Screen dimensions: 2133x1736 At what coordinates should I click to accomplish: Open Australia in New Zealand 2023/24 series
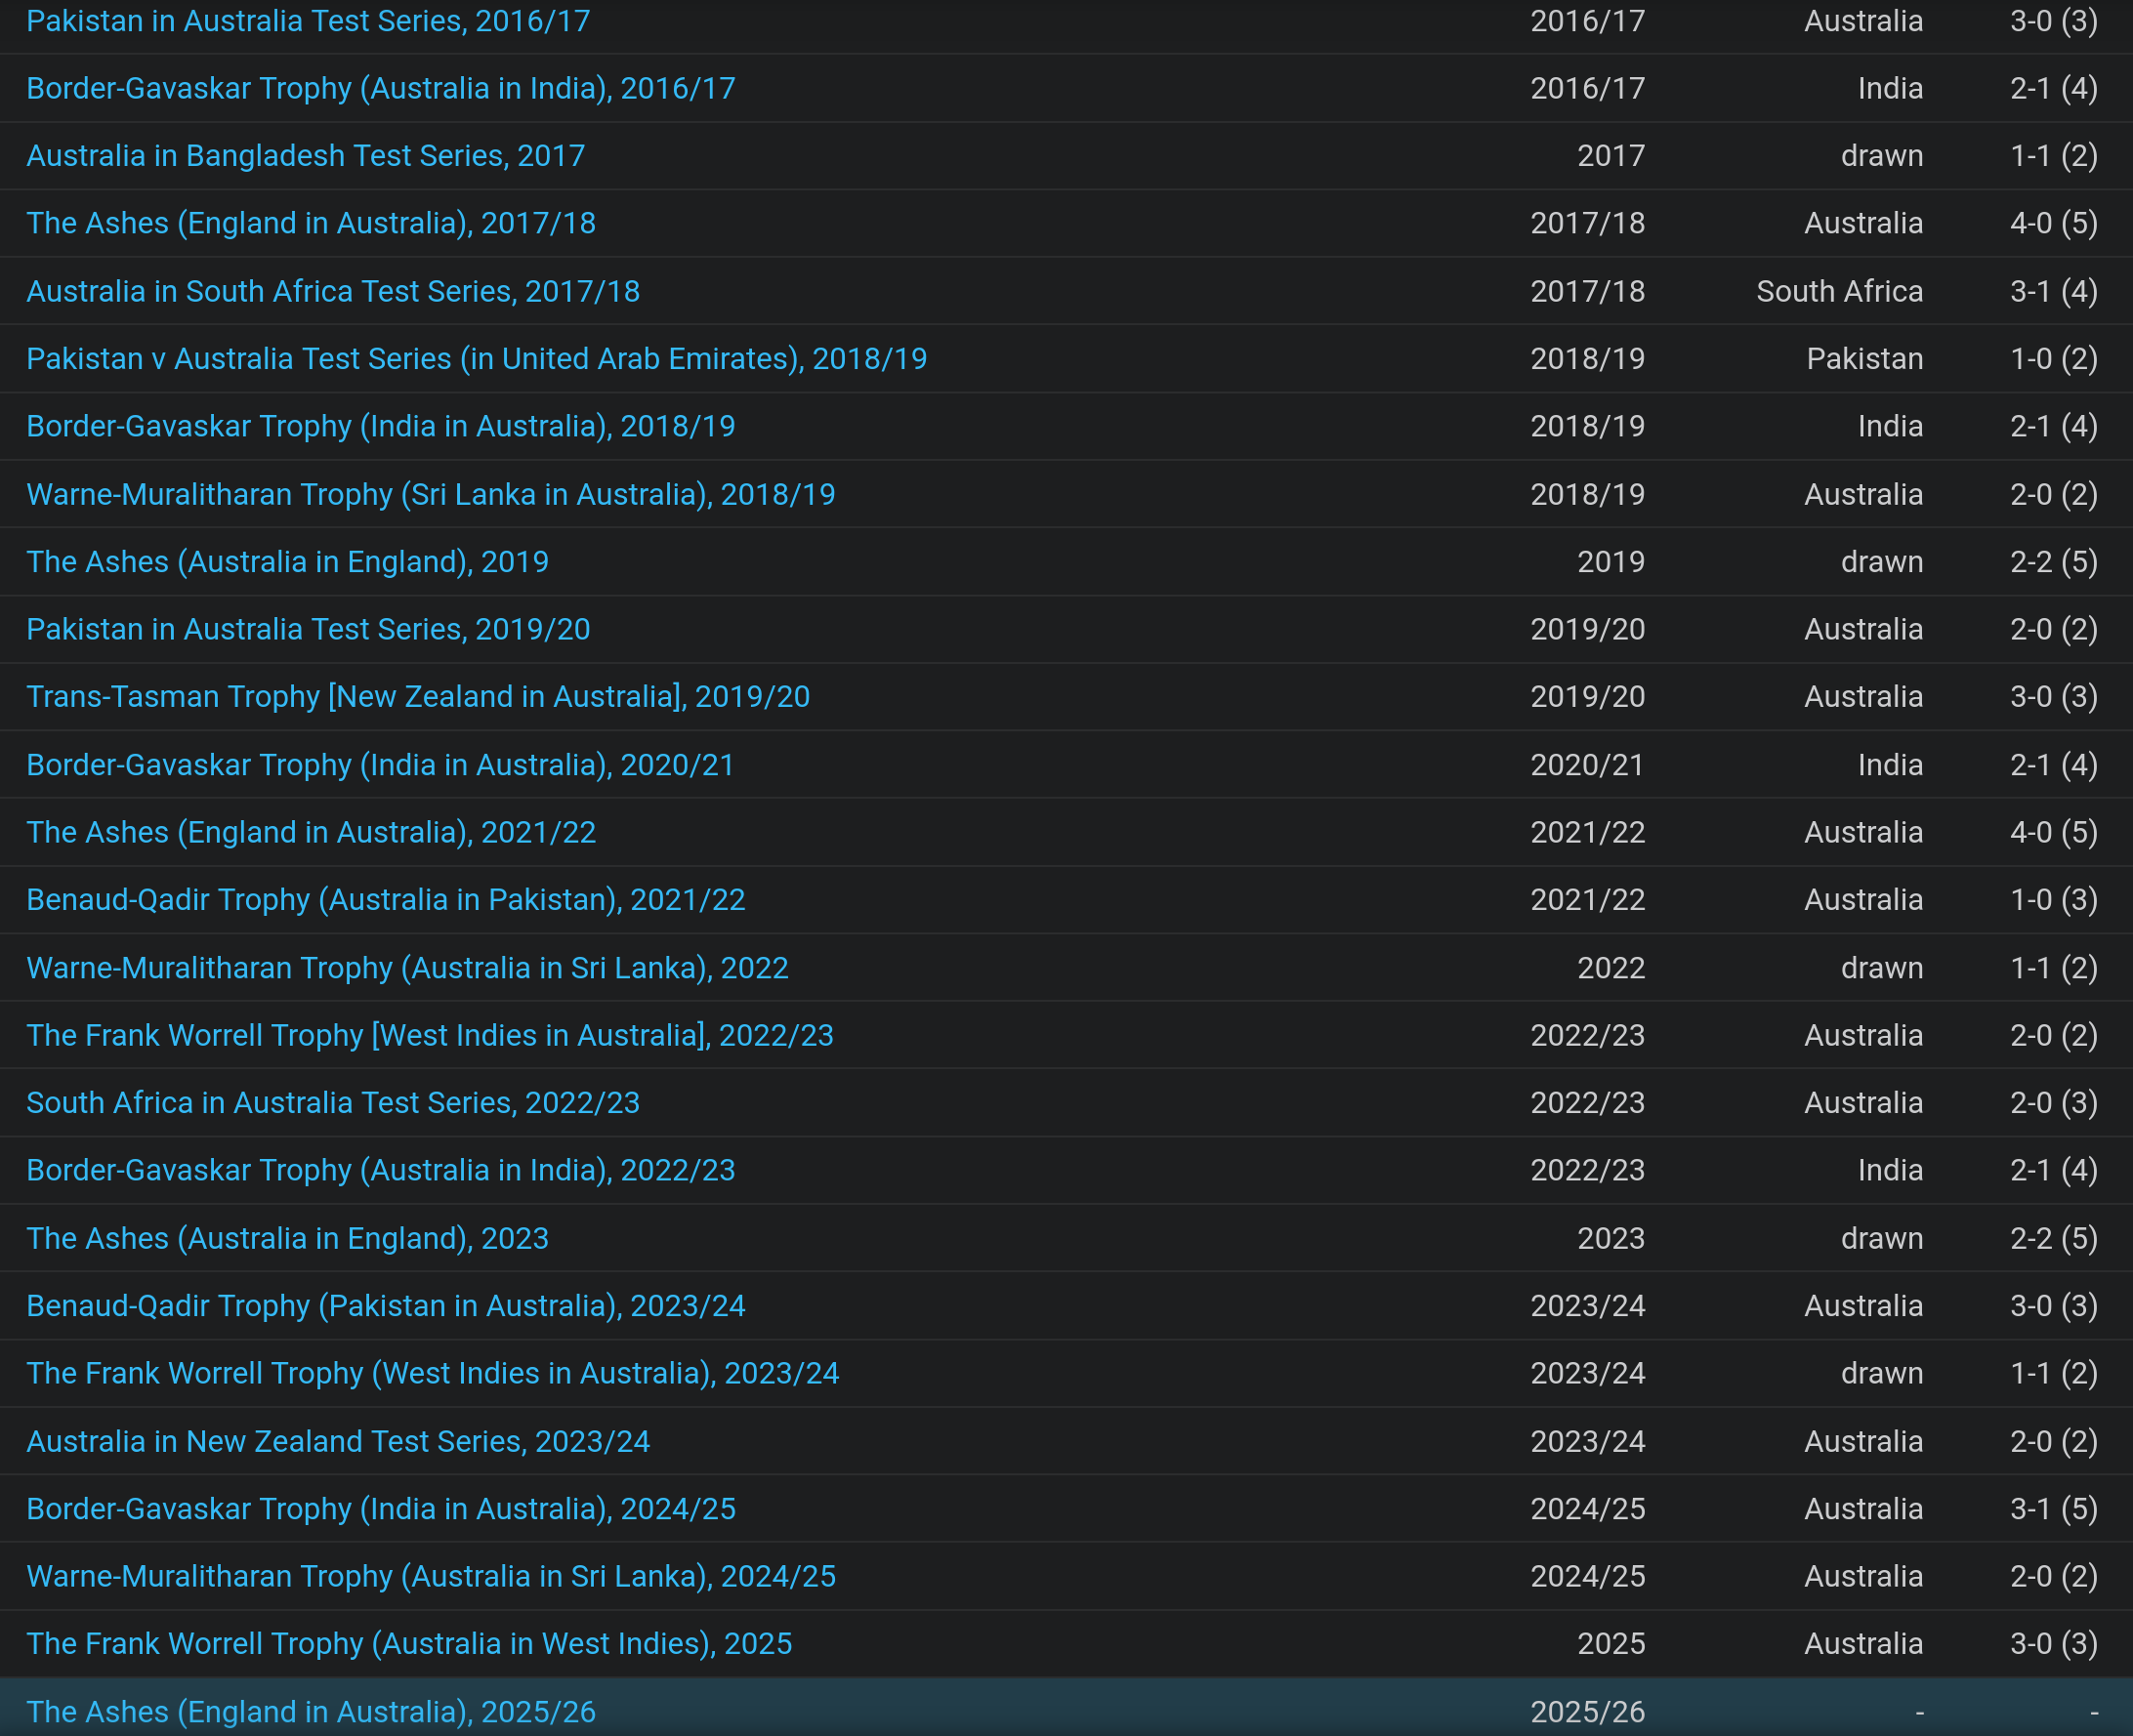[338, 1441]
